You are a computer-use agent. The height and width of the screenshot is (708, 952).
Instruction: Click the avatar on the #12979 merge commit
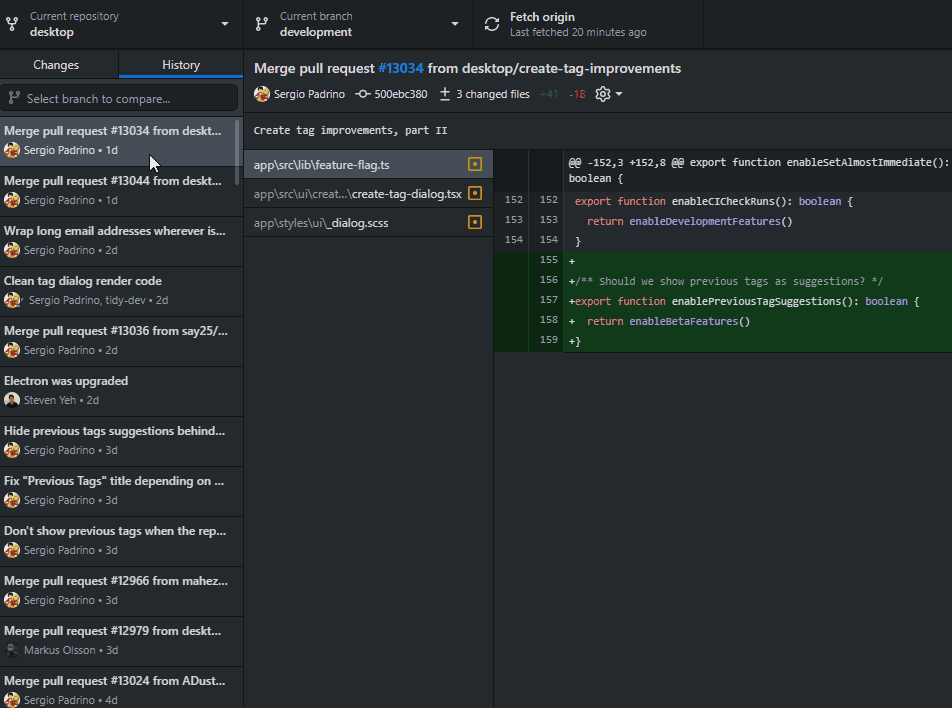12,650
